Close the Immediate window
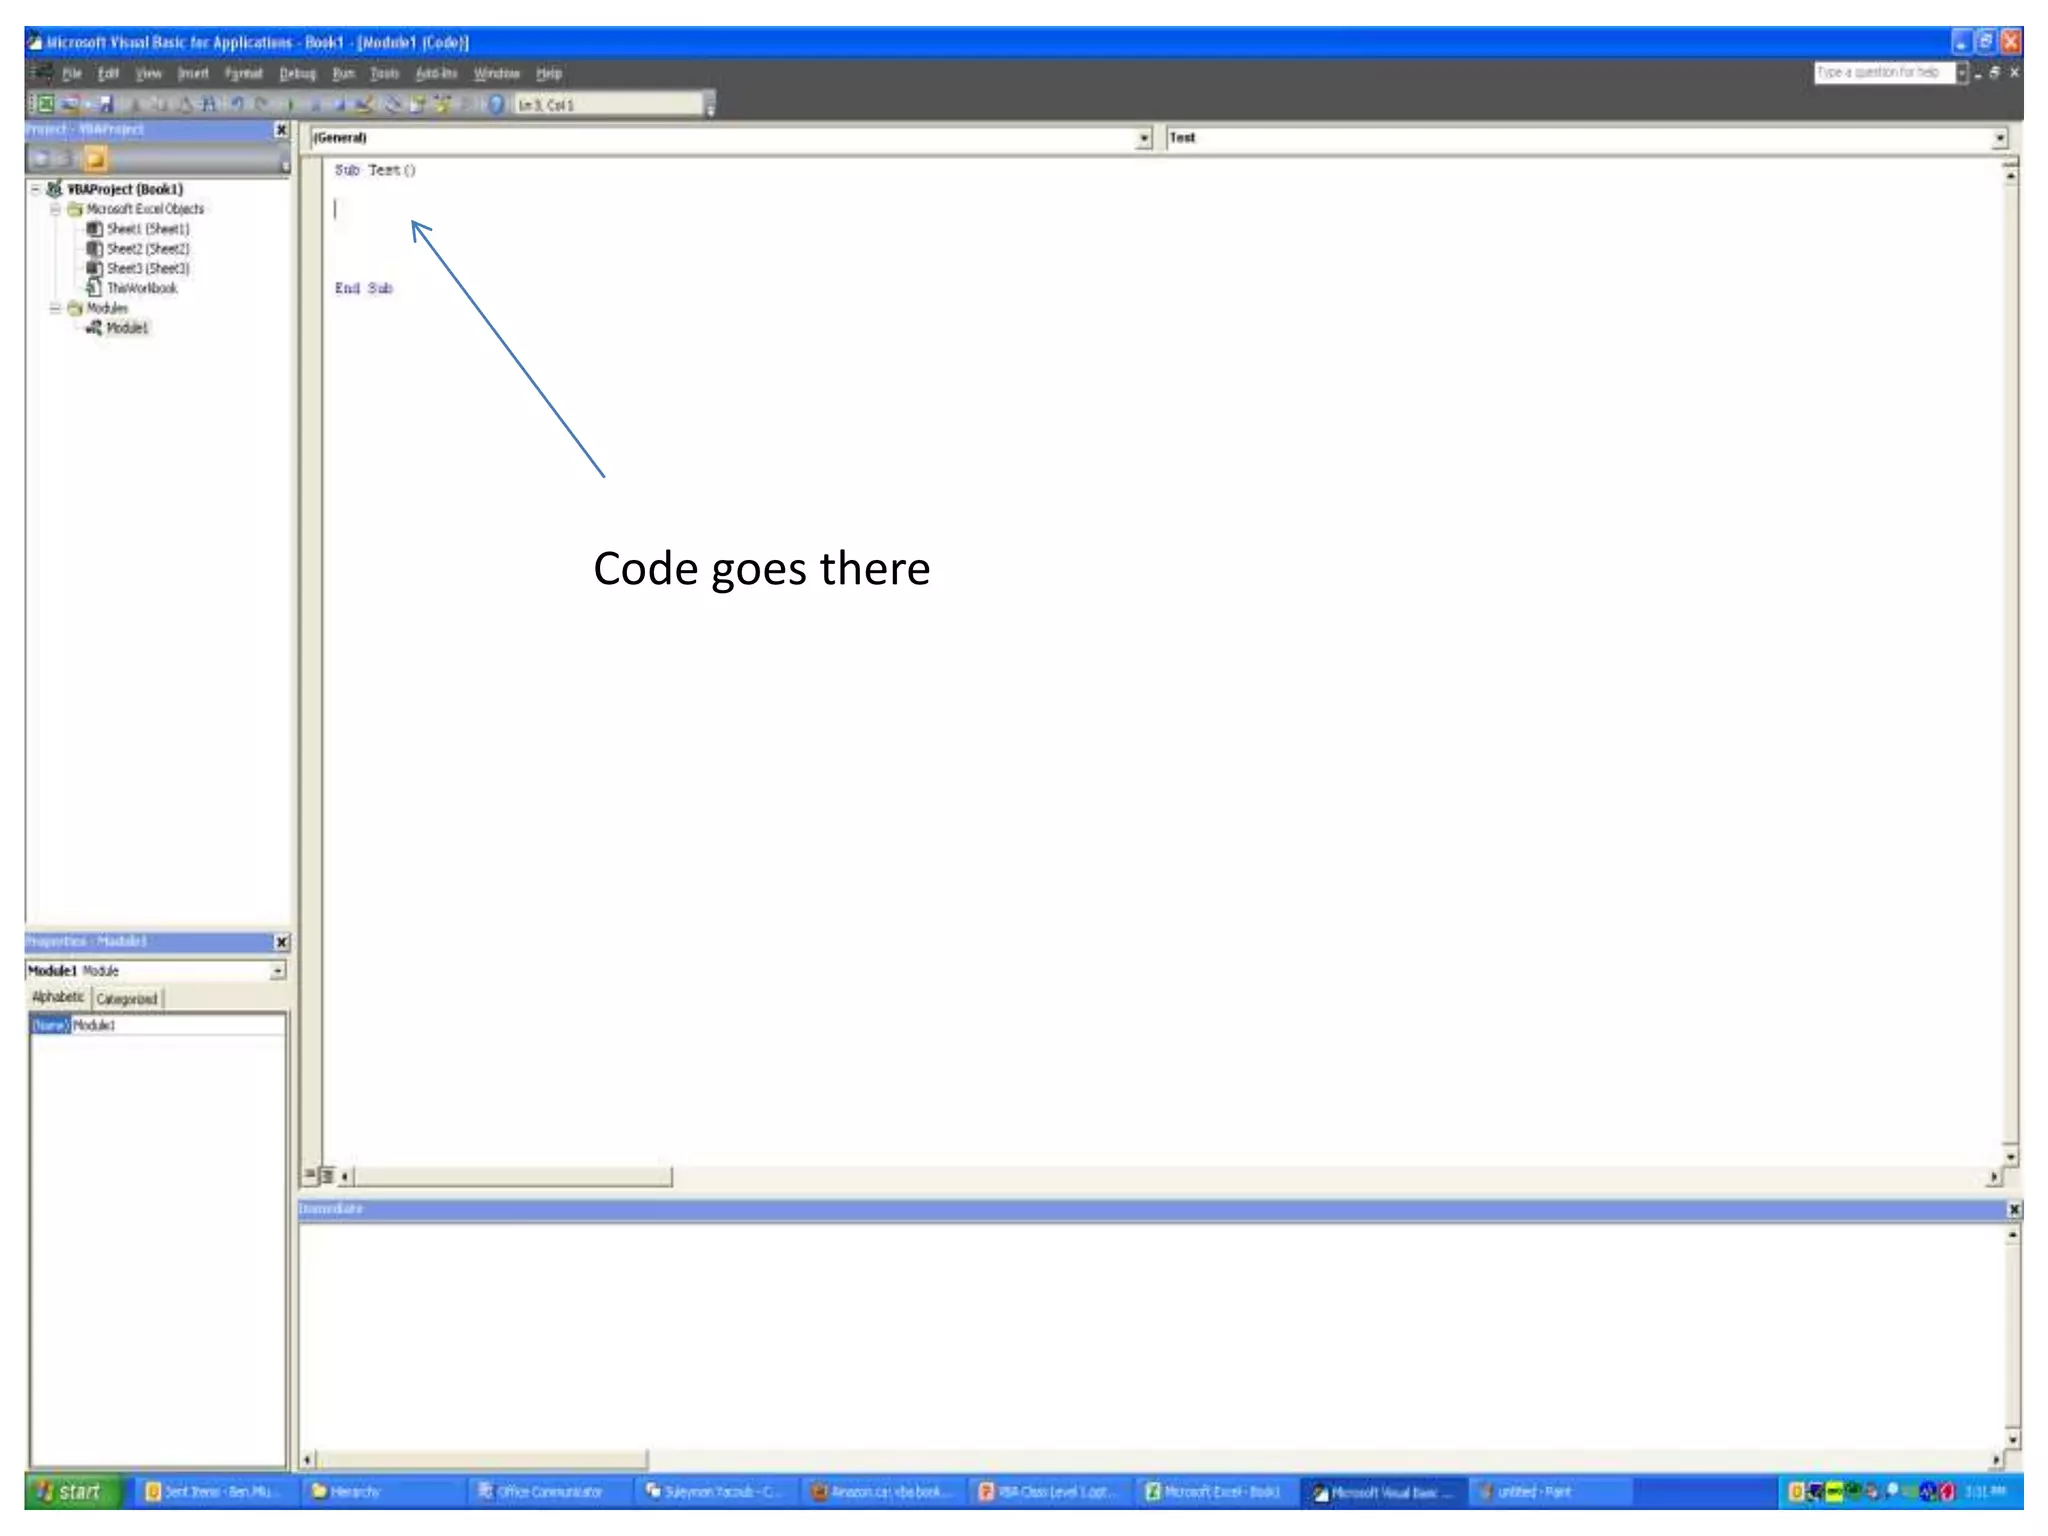The width and height of the screenshot is (2048, 1536). [x=2013, y=1210]
